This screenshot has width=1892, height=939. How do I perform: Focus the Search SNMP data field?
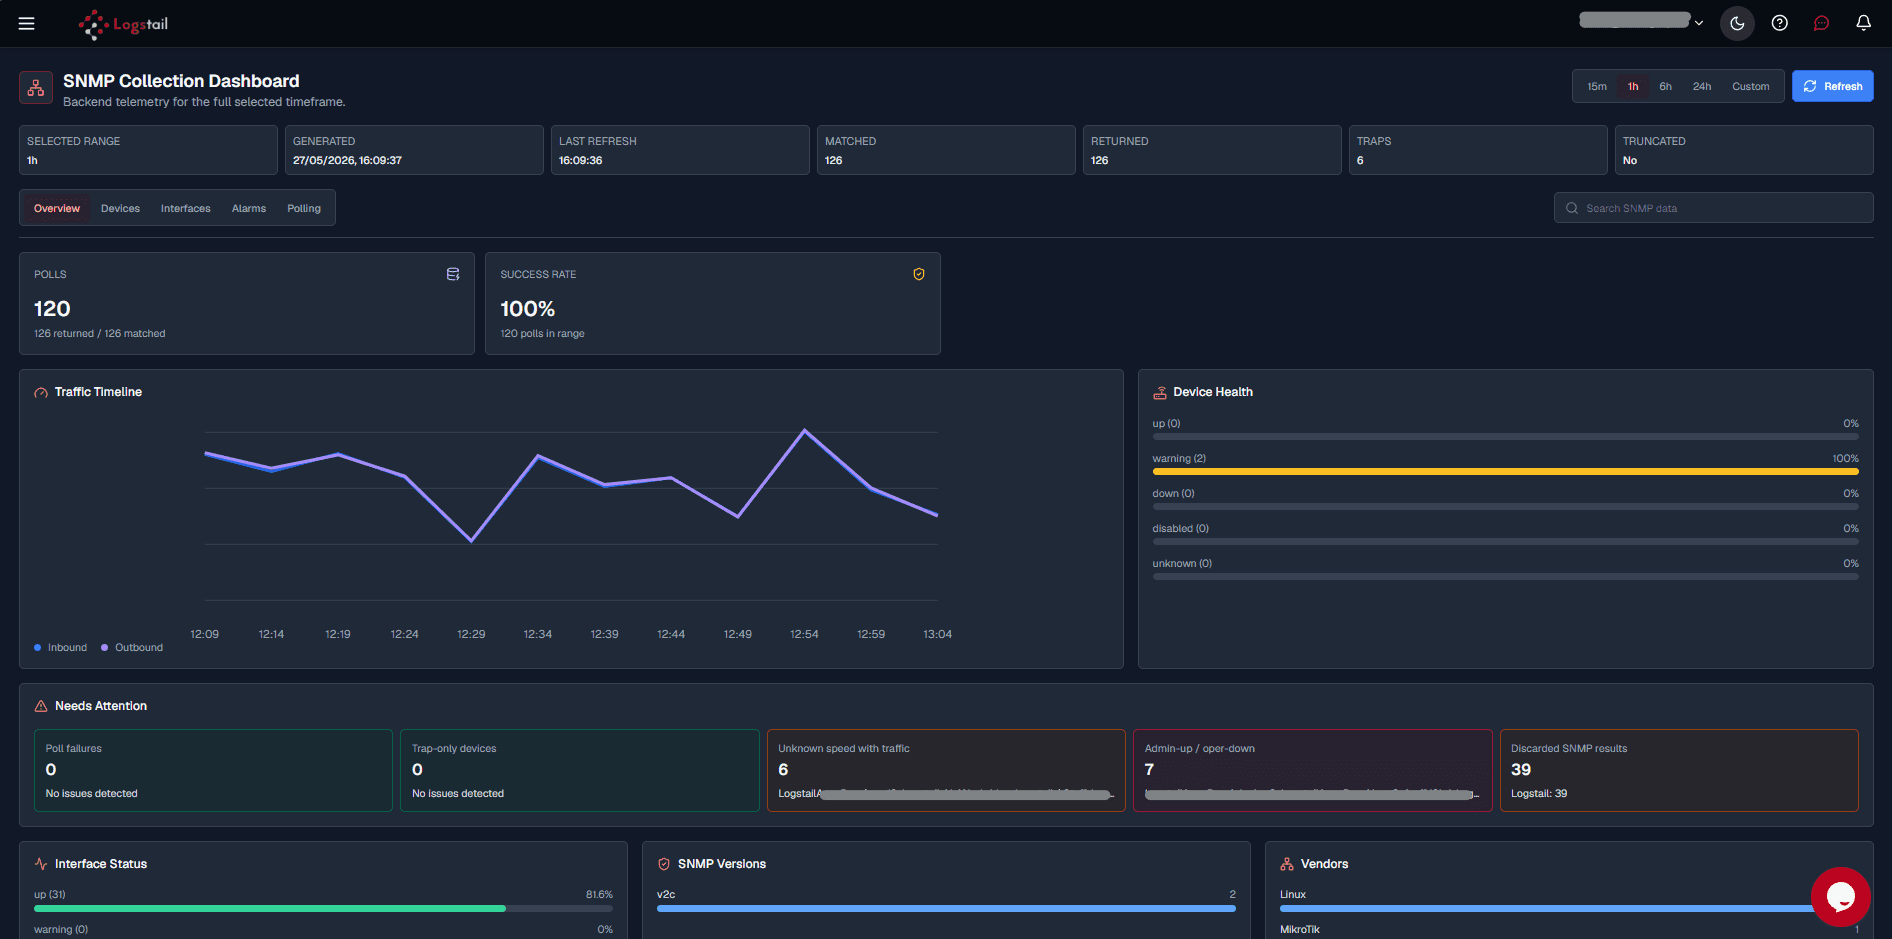click(1713, 208)
